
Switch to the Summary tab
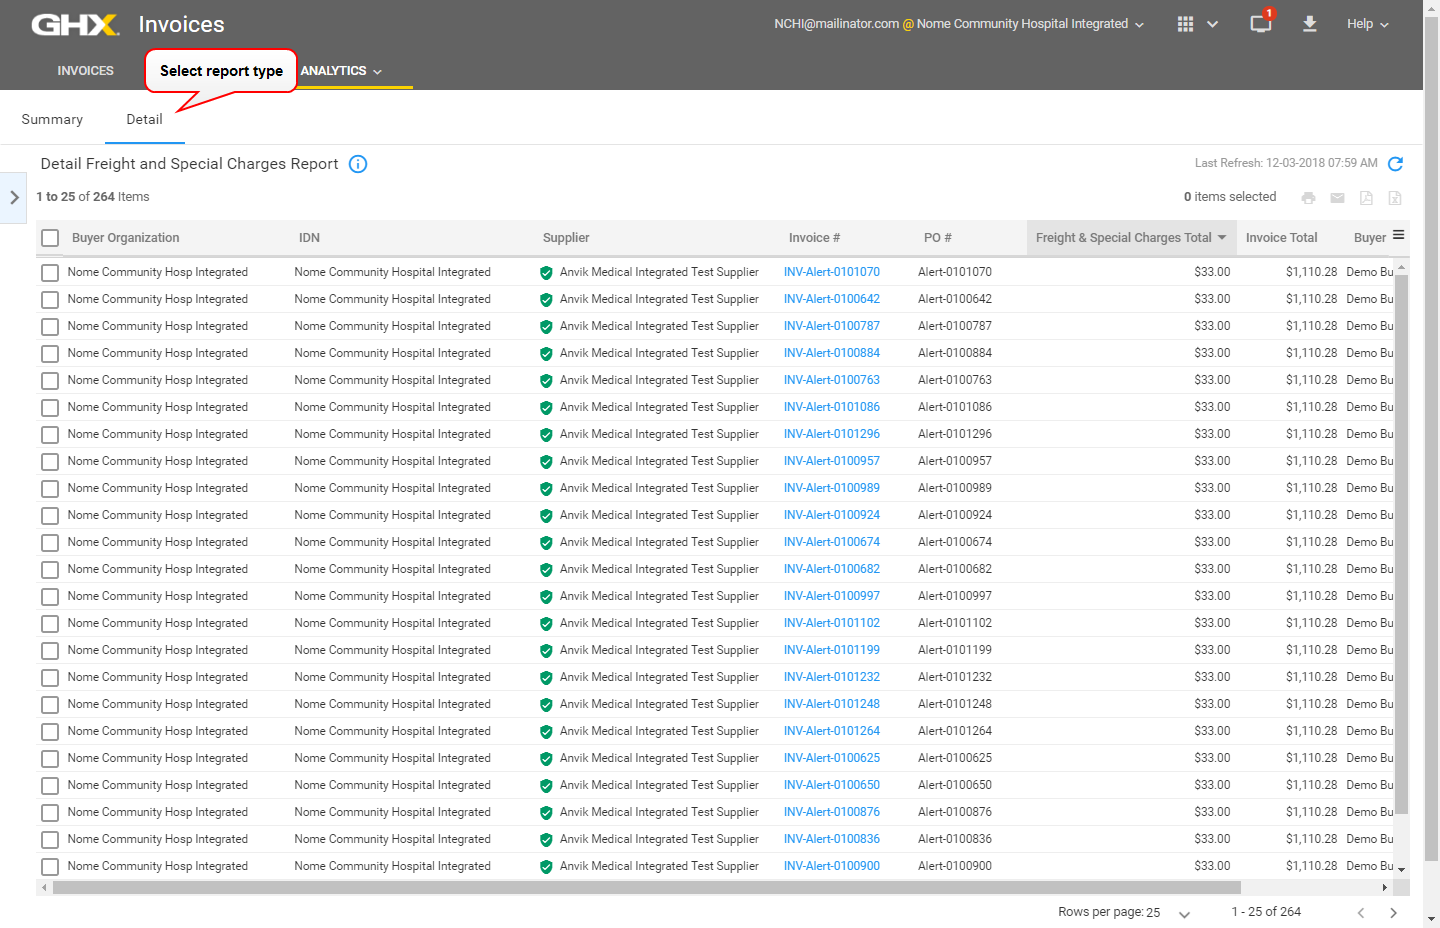52,119
